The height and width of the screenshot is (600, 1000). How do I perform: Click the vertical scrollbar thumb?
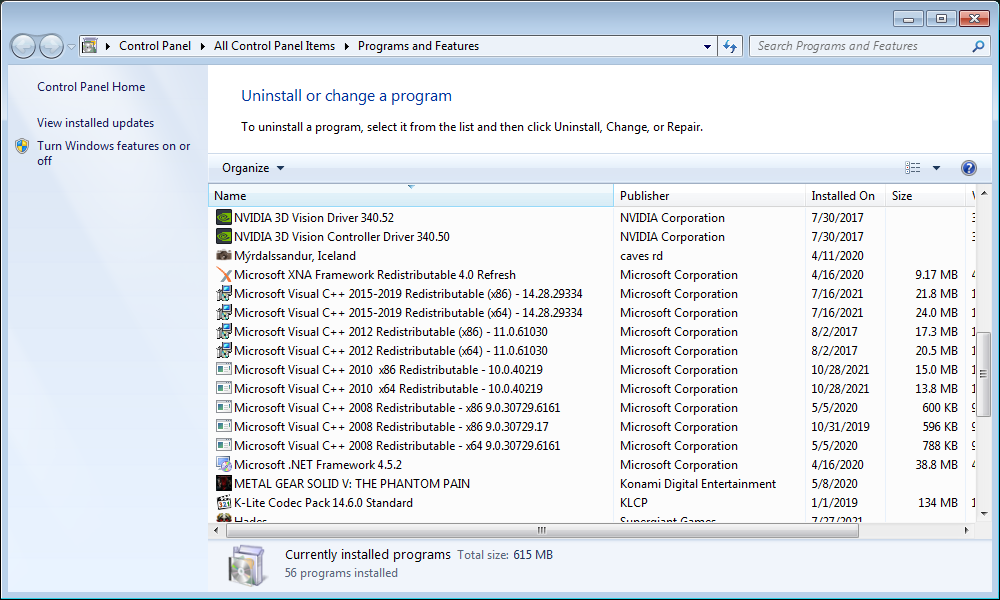coord(983,374)
